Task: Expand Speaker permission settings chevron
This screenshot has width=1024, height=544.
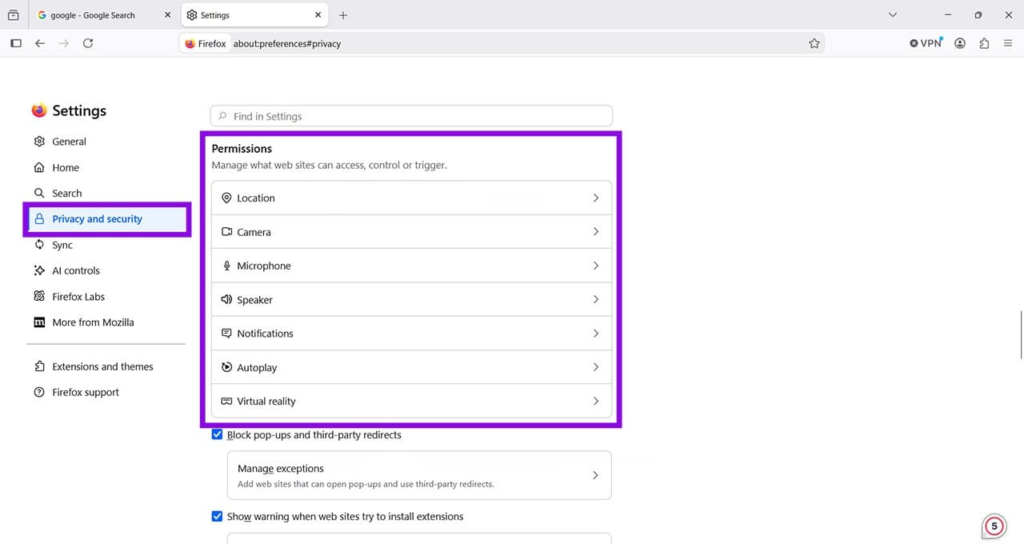Action: click(x=596, y=300)
